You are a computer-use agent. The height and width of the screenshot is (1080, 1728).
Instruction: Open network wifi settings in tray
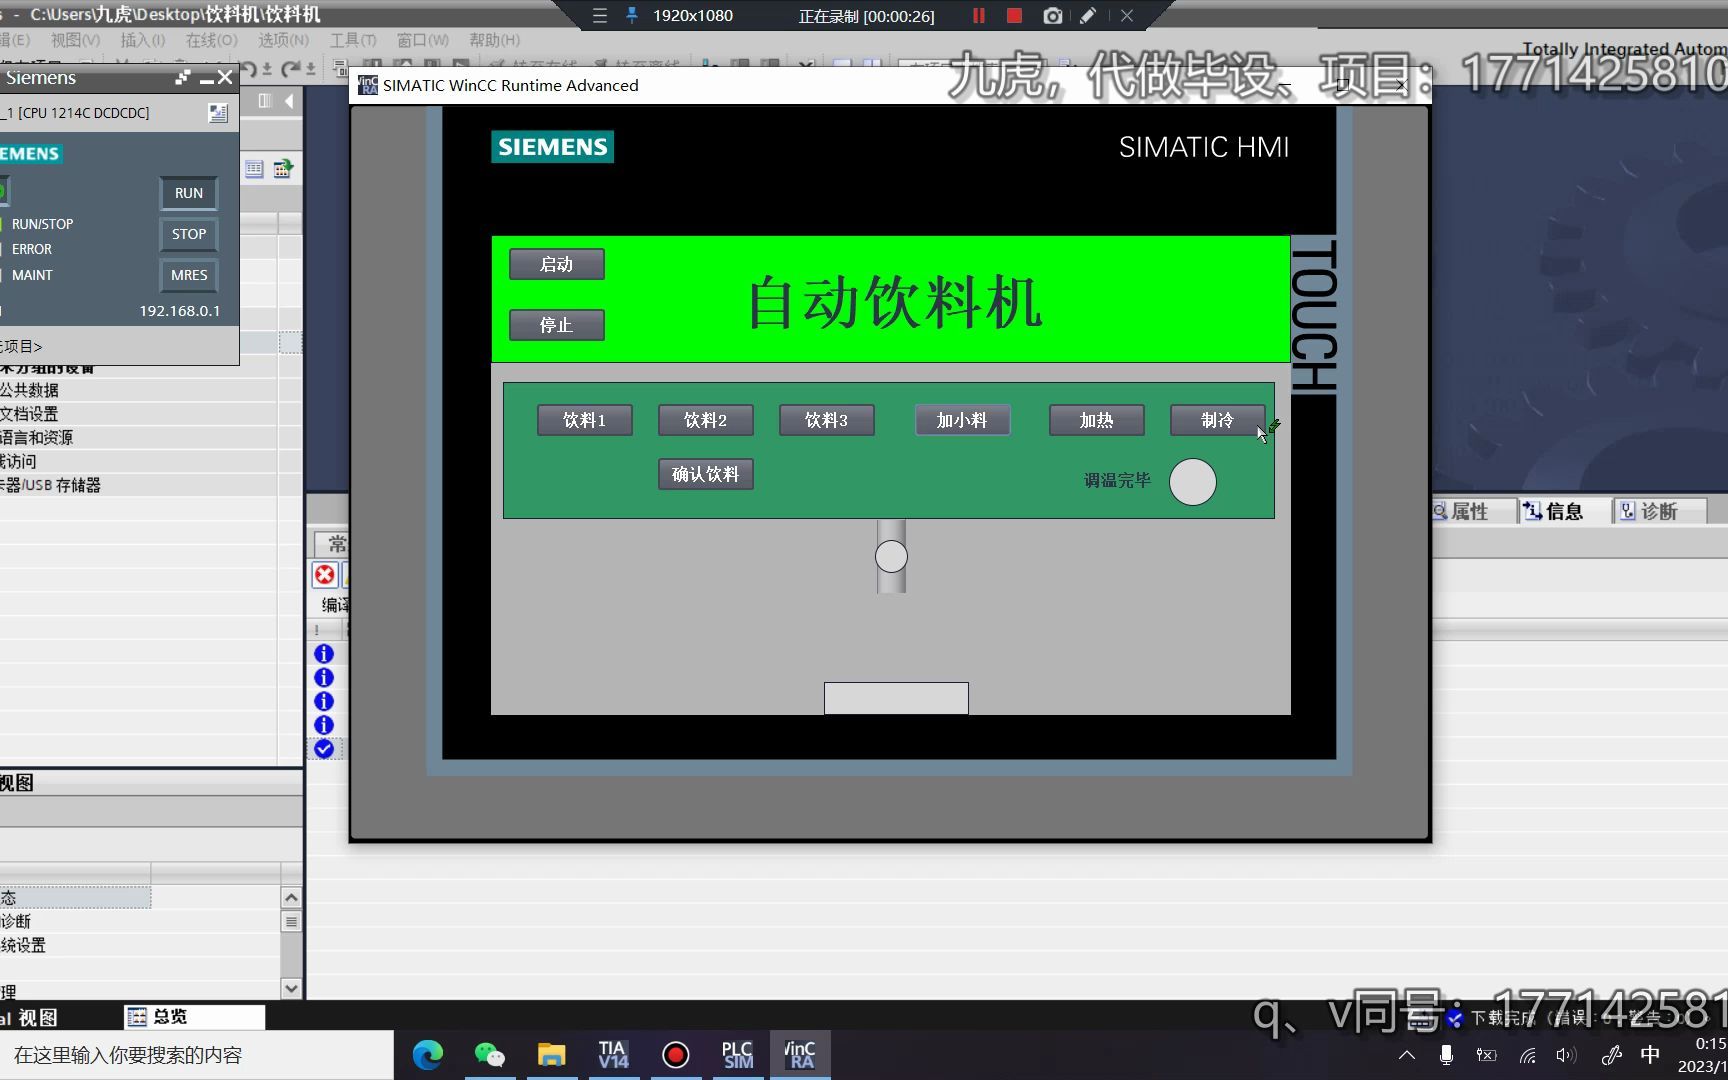pyautogui.click(x=1528, y=1055)
